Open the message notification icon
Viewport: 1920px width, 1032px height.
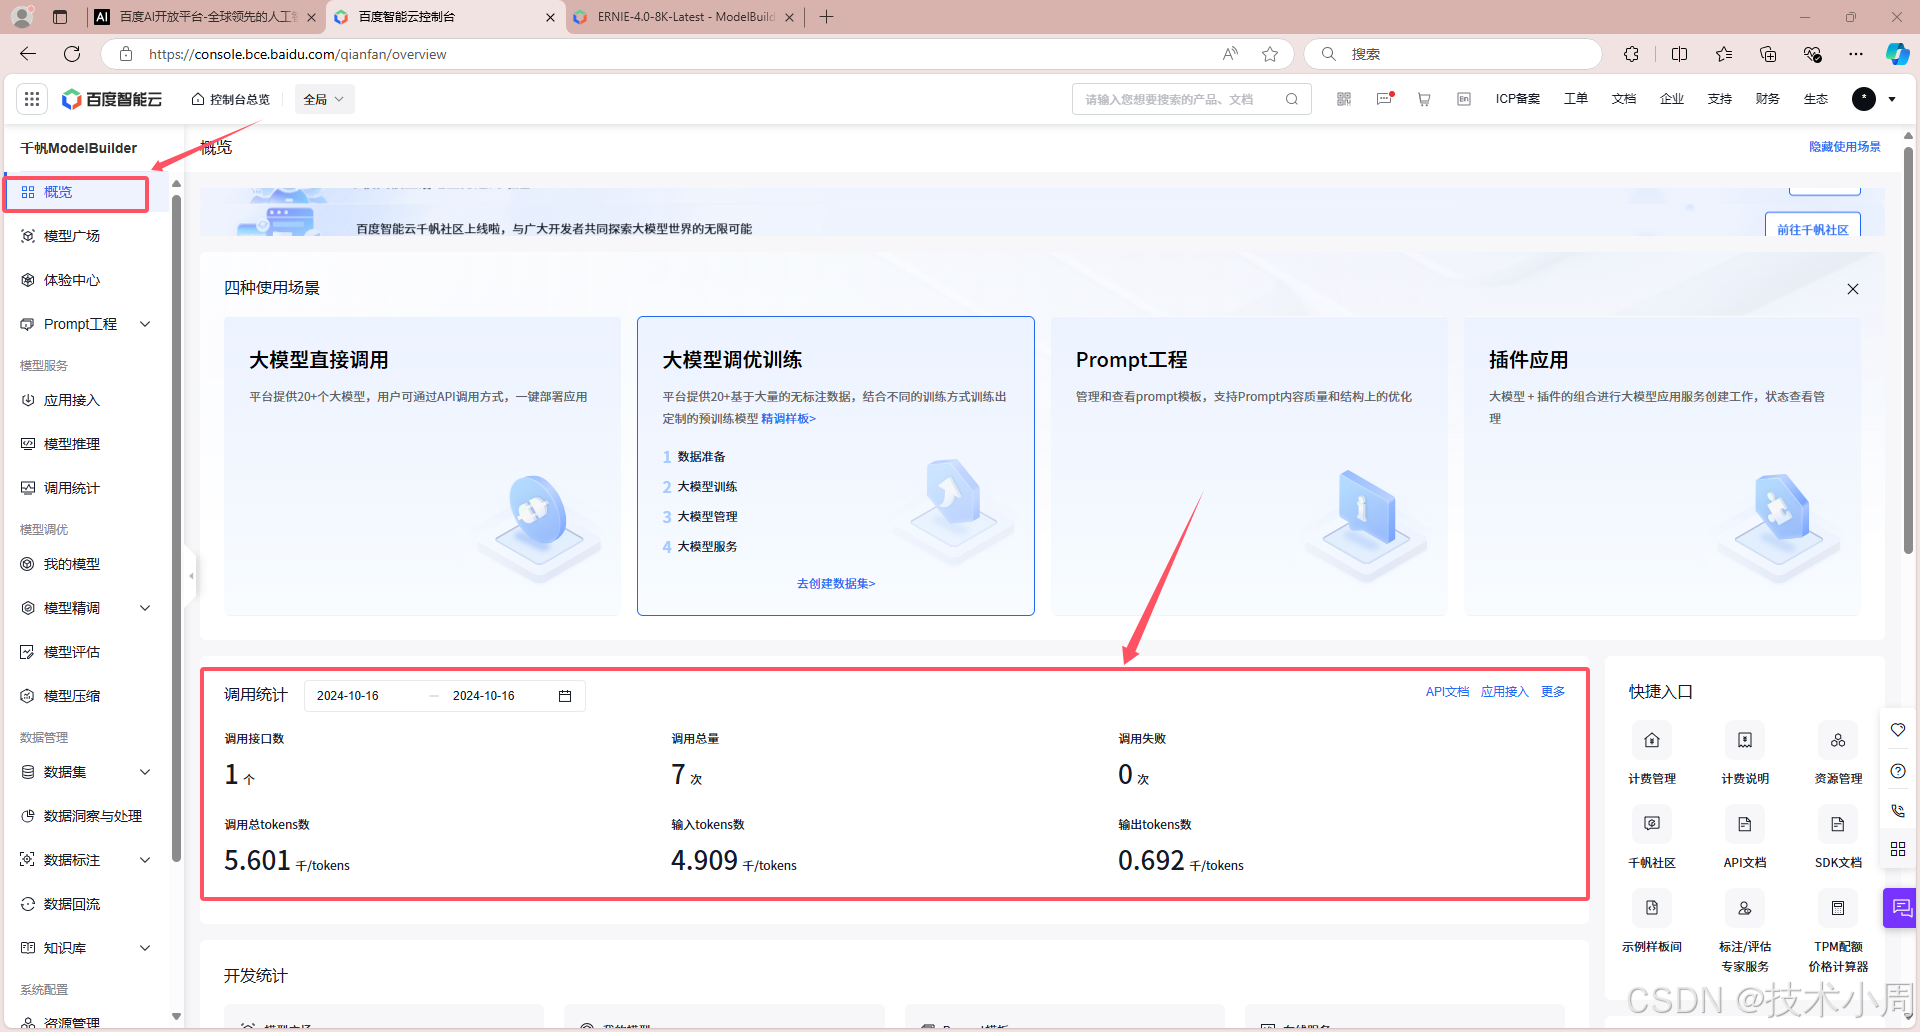(1385, 99)
